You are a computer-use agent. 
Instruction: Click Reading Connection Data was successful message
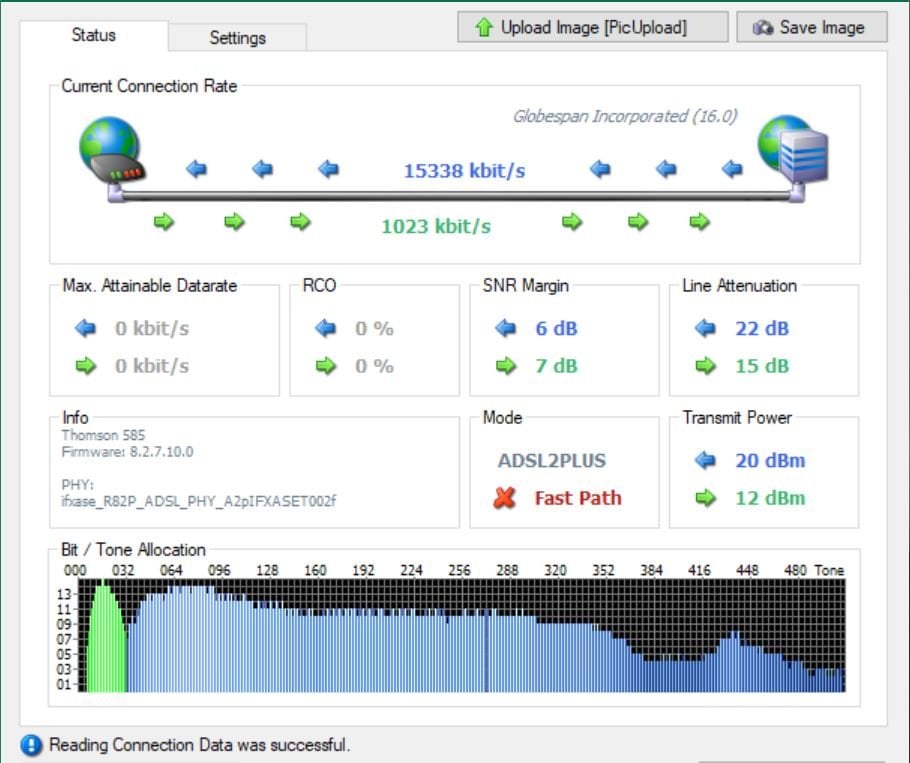pos(199,744)
